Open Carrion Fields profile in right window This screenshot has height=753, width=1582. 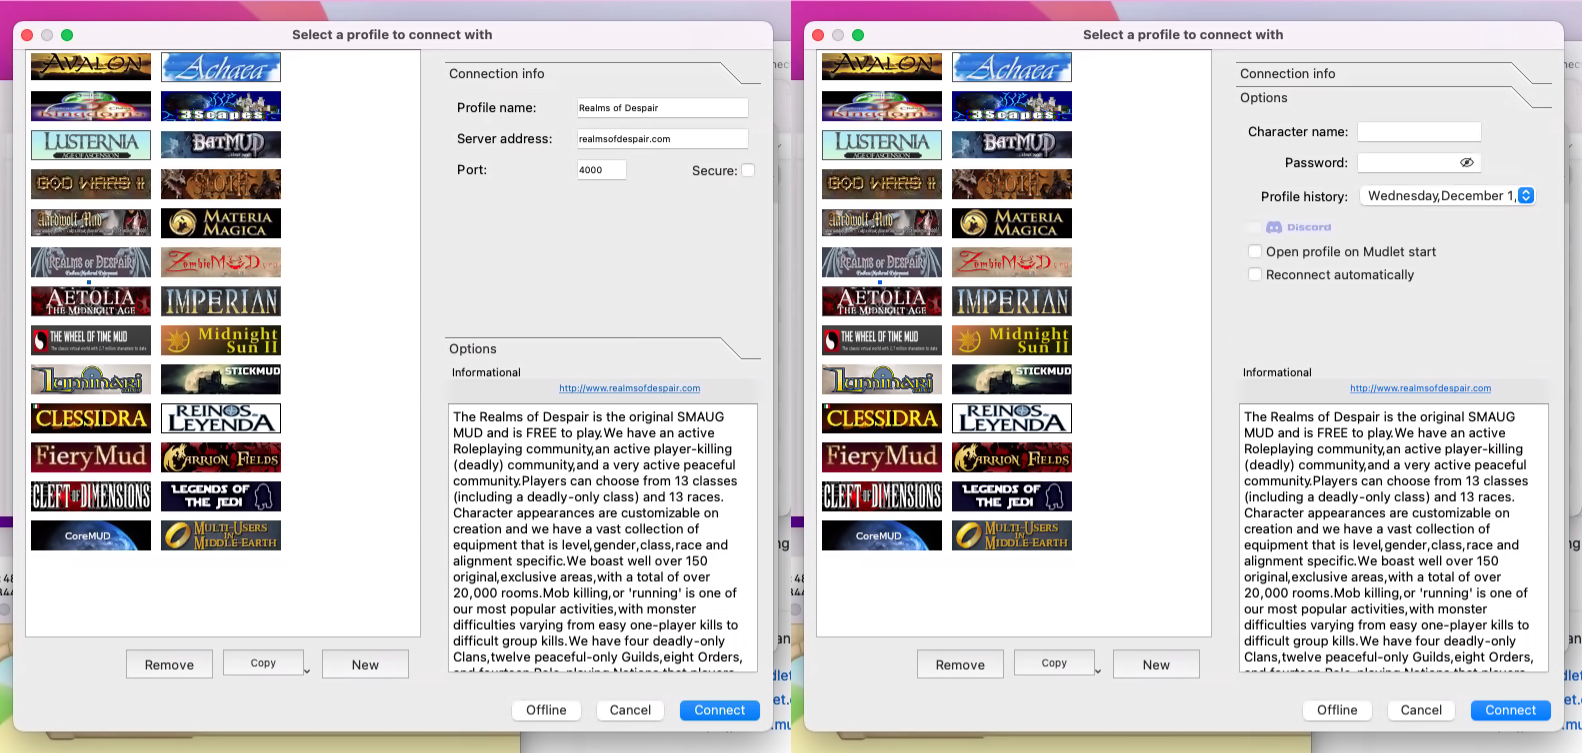point(1012,457)
